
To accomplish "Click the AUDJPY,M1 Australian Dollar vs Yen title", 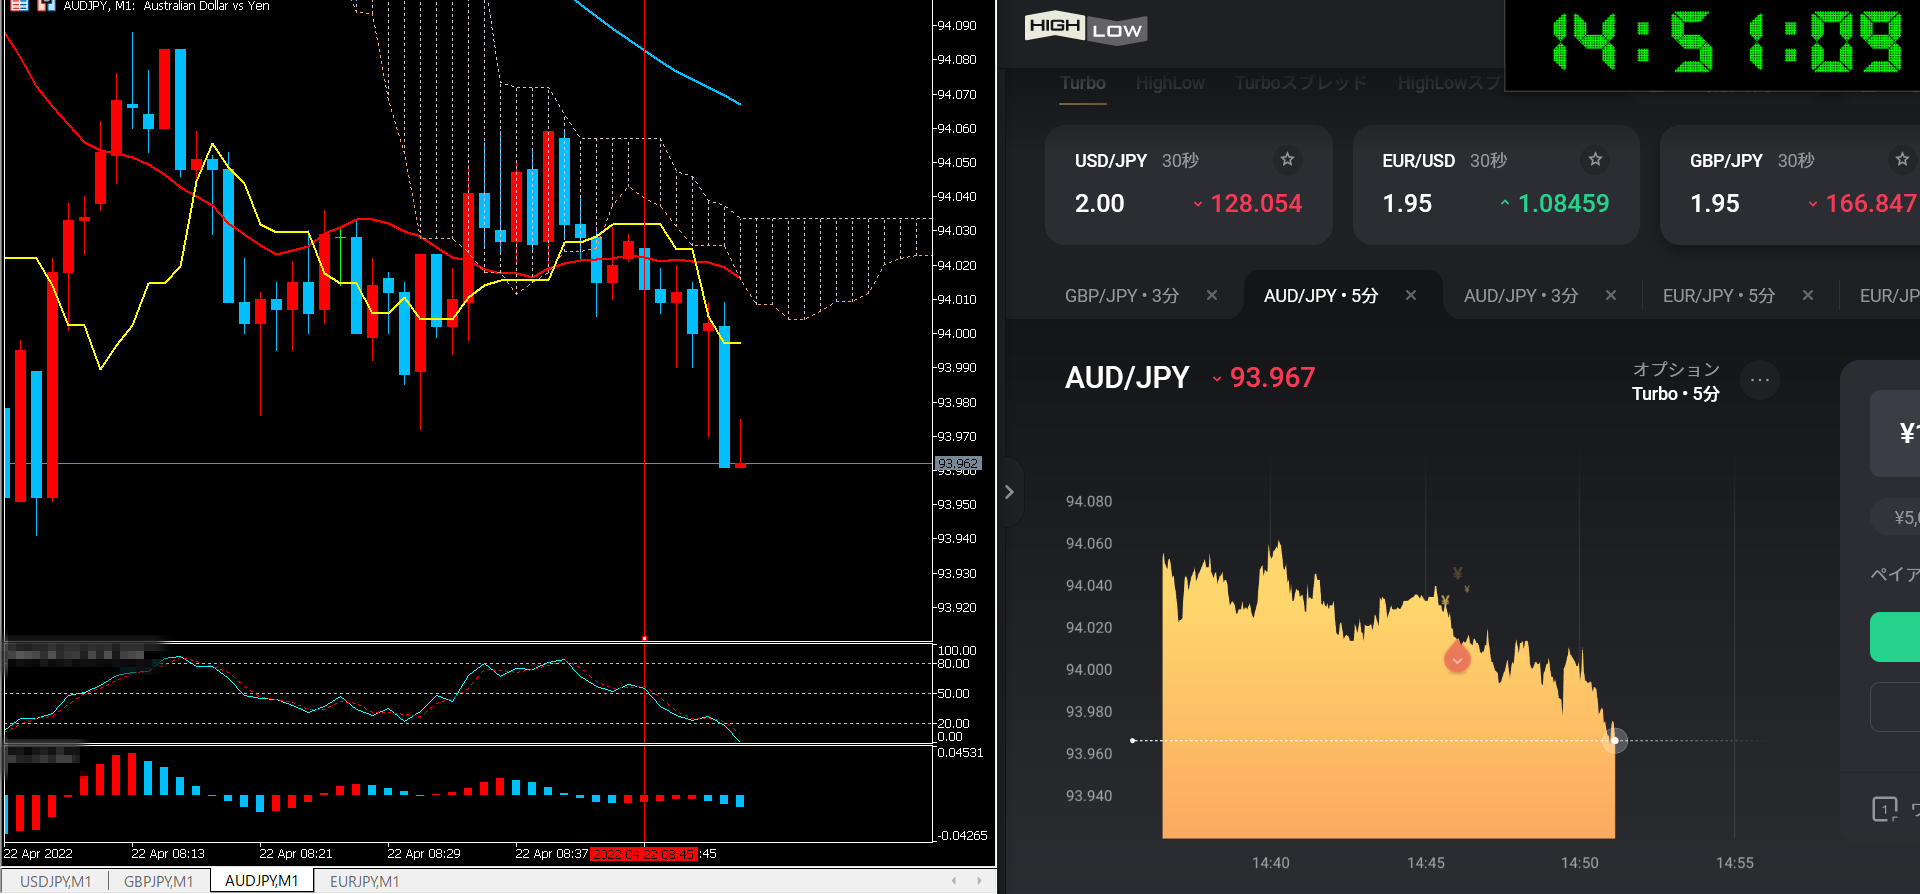I will (166, 6).
